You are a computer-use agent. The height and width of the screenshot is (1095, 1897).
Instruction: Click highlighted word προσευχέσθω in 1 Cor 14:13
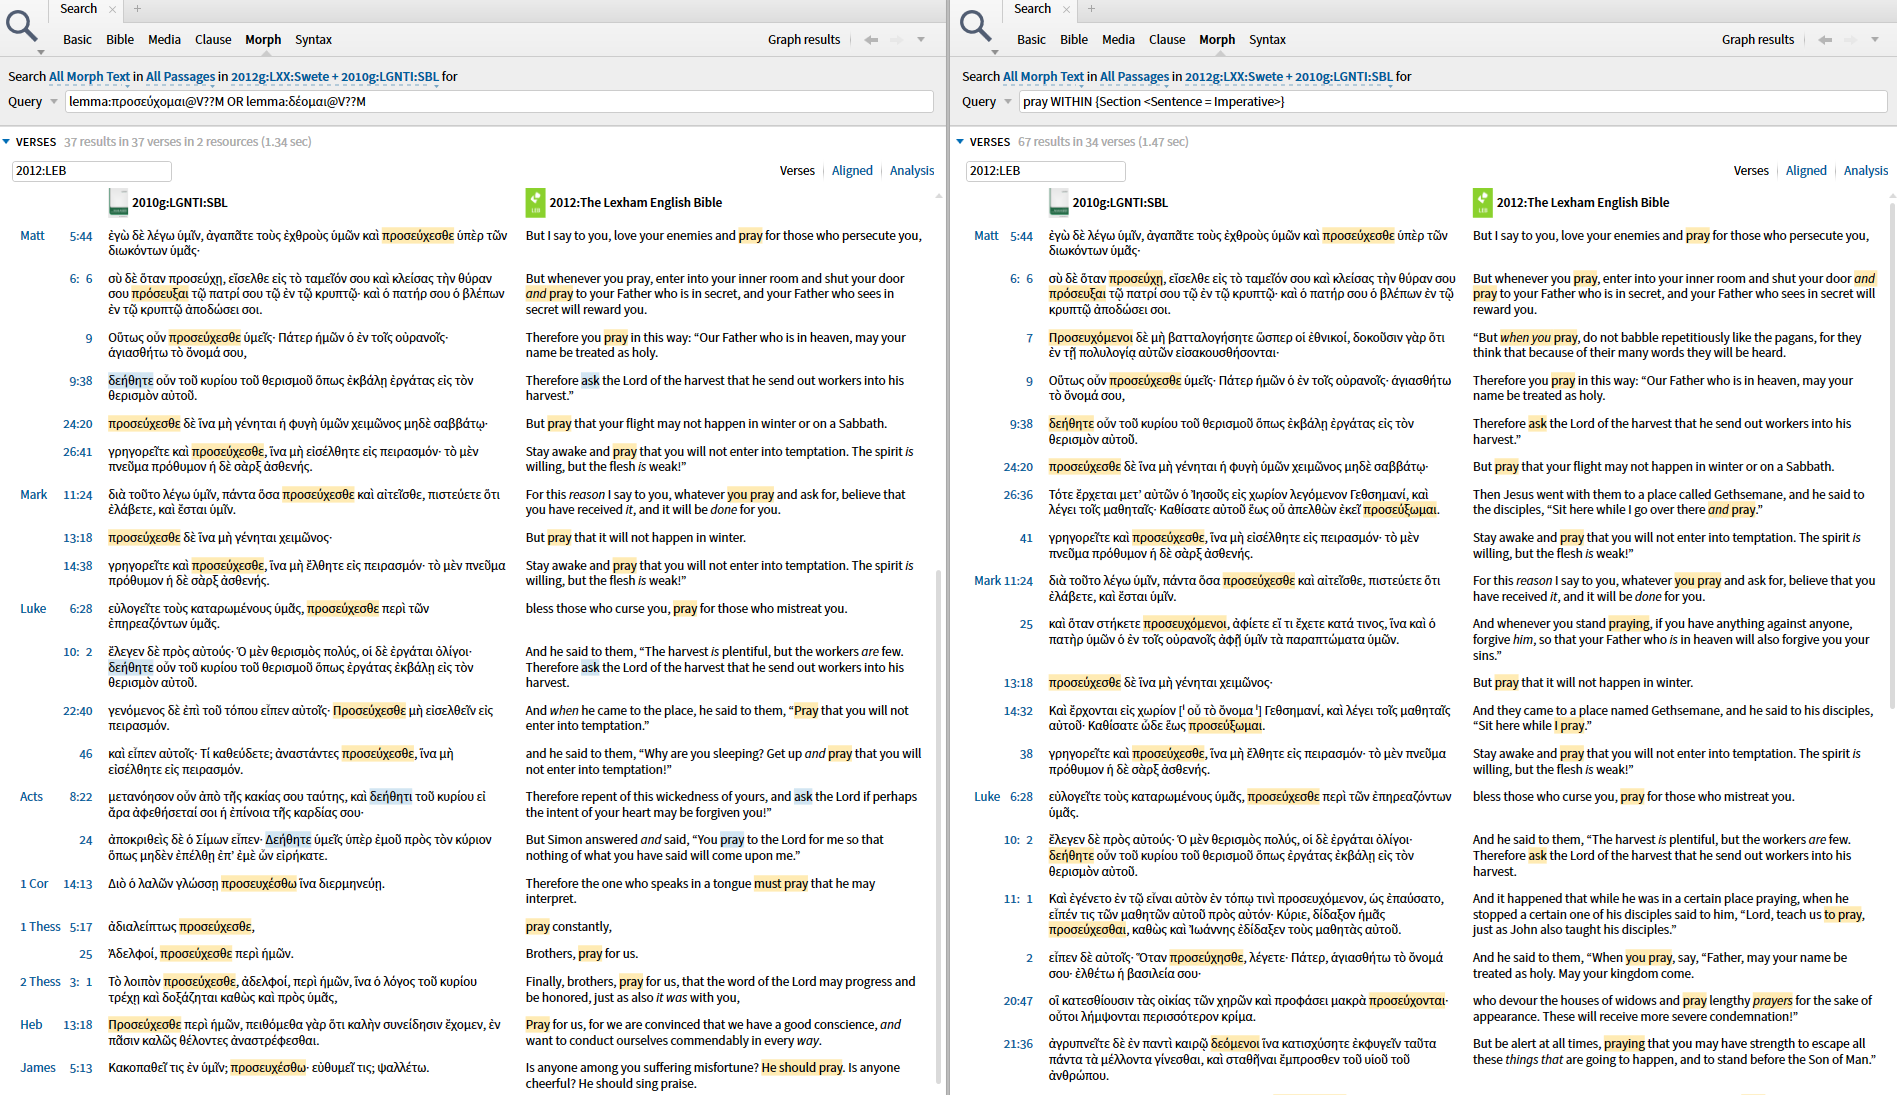[258, 884]
